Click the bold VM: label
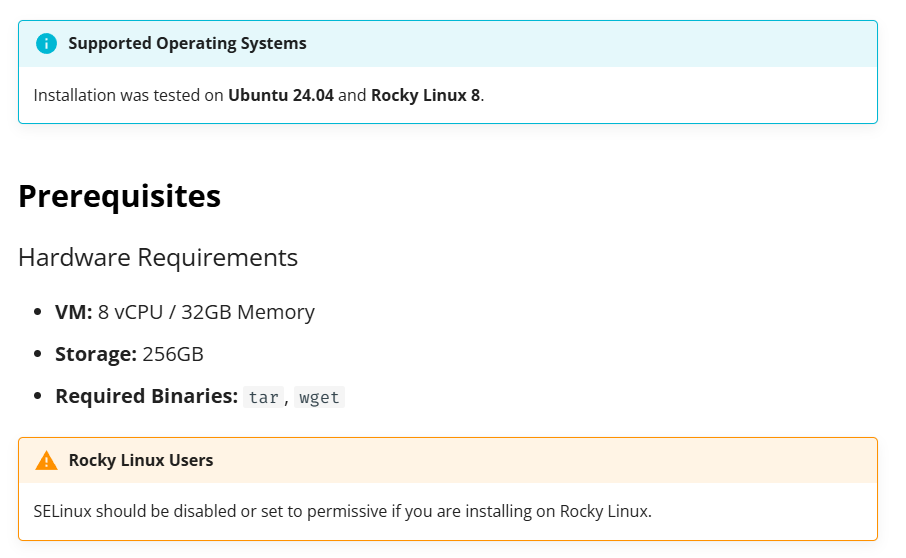The image size is (906, 558). tap(74, 312)
